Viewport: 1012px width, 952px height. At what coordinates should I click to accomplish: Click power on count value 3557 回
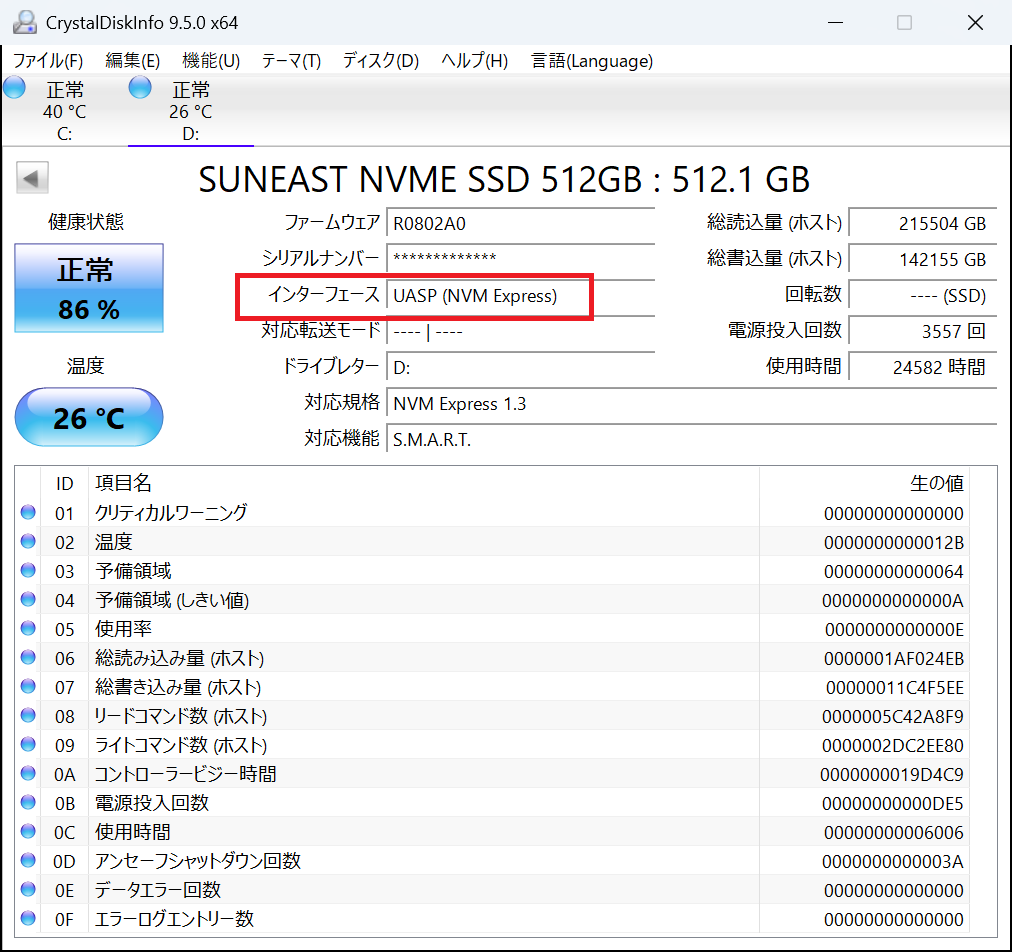coord(923,332)
